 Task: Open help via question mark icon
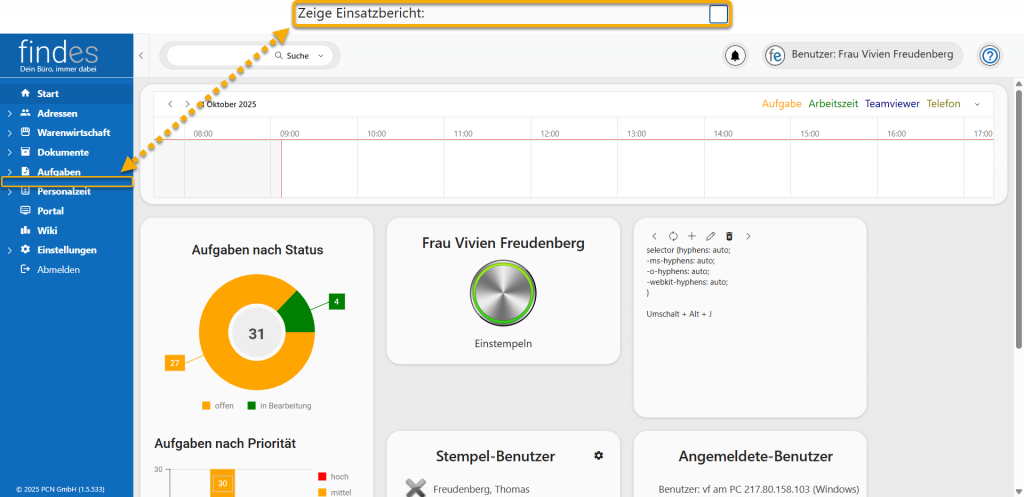pos(989,56)
